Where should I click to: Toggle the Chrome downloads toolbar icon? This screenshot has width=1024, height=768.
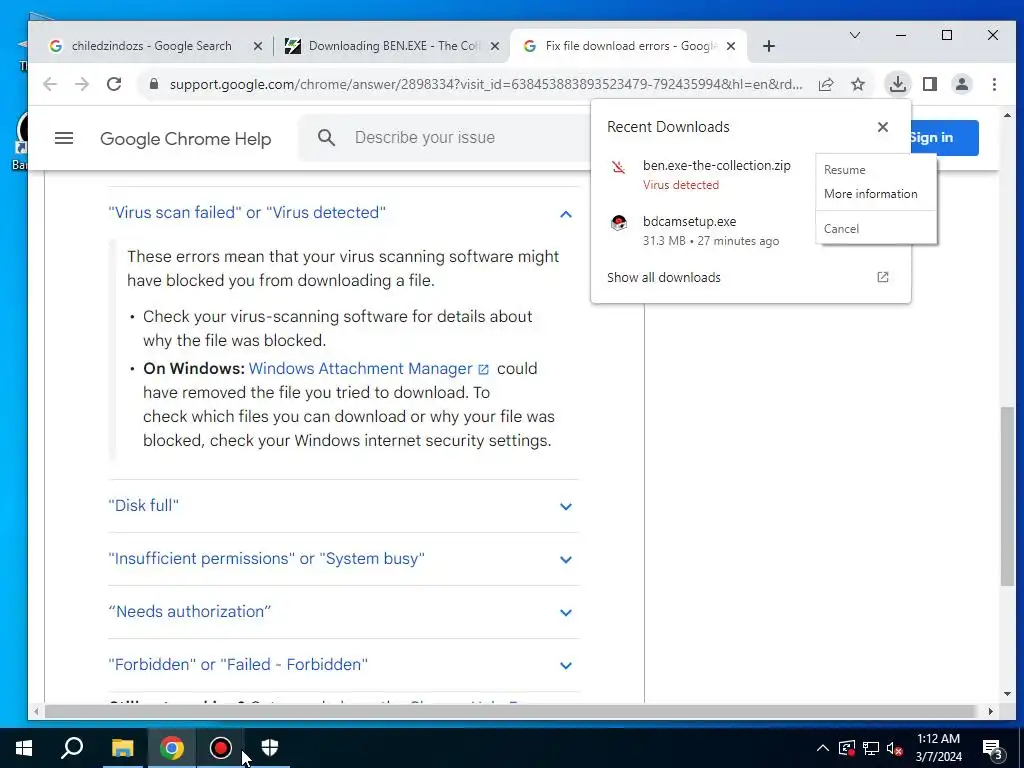coord(898,84)
